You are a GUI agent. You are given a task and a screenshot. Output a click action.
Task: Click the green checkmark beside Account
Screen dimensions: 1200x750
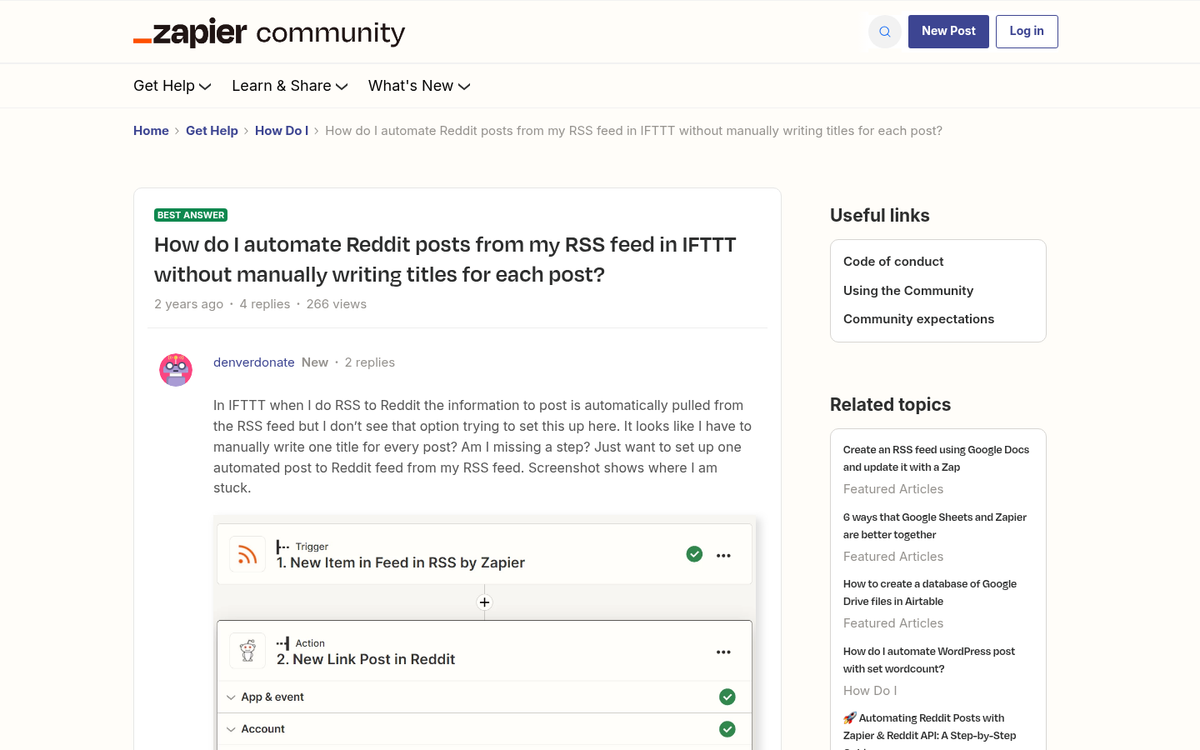727,729
